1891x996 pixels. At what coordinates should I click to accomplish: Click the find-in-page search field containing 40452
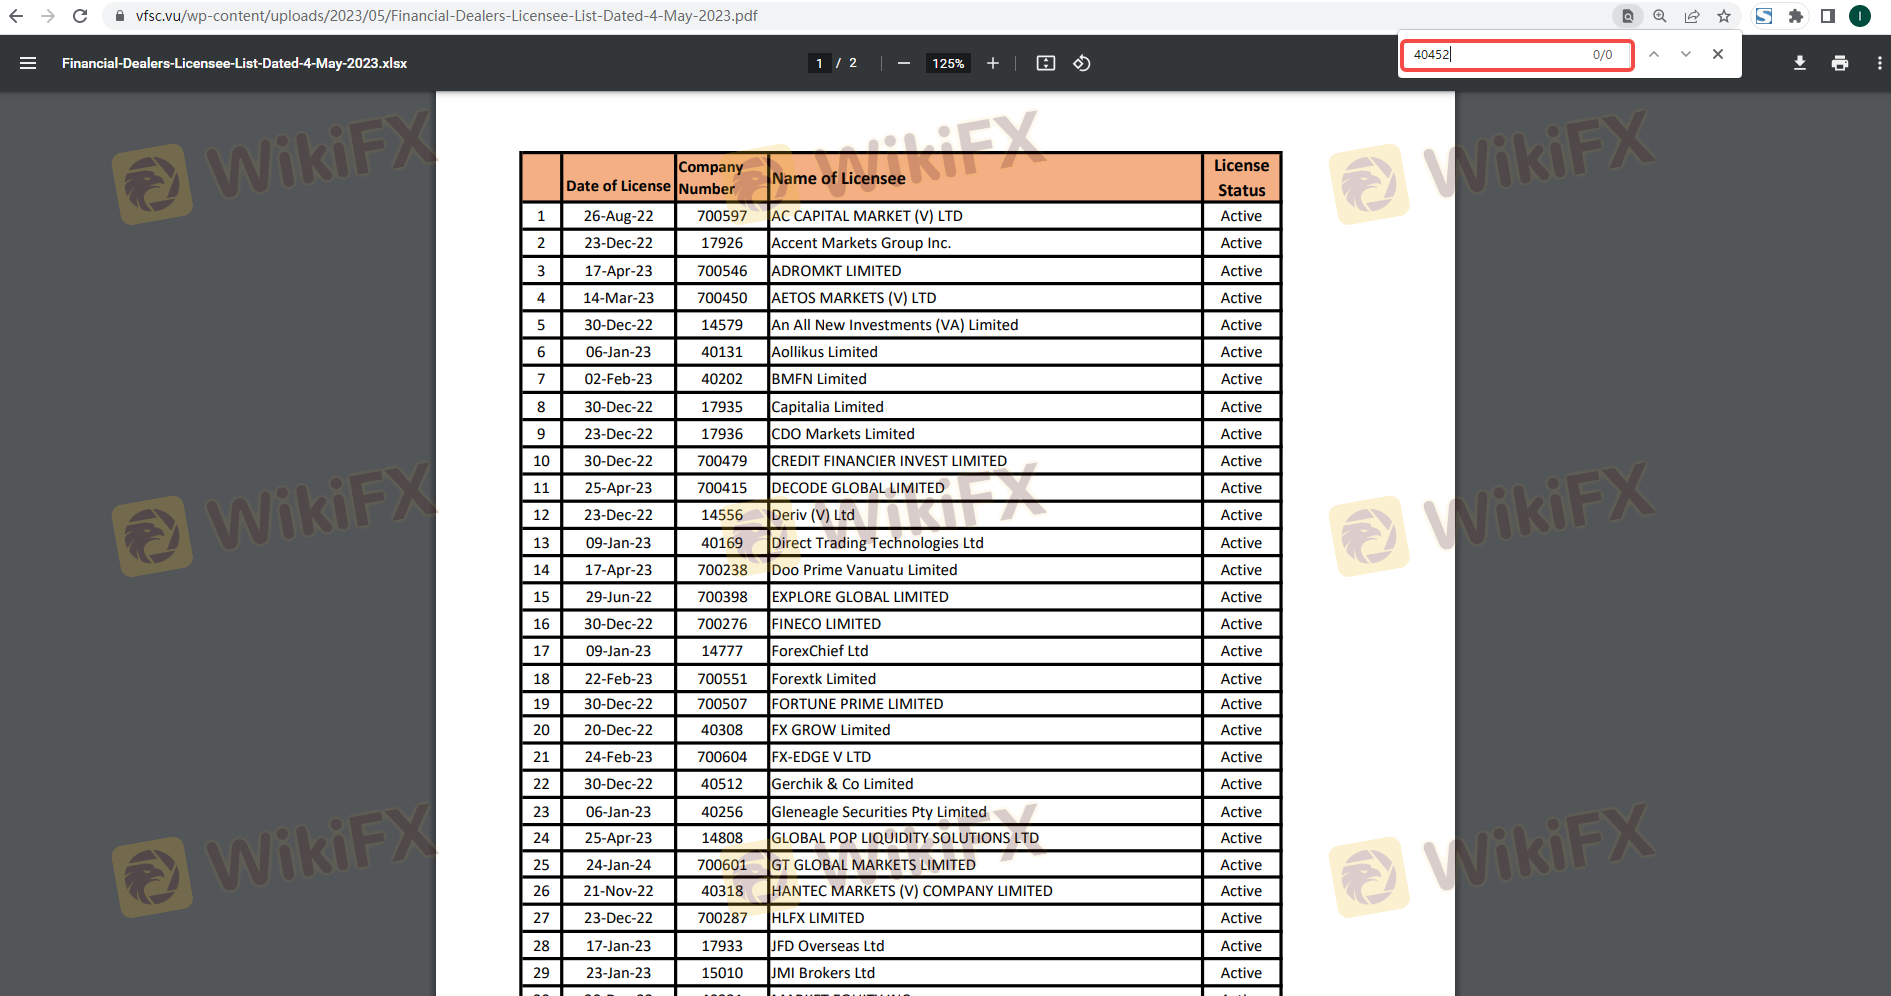coord(1497,55)
